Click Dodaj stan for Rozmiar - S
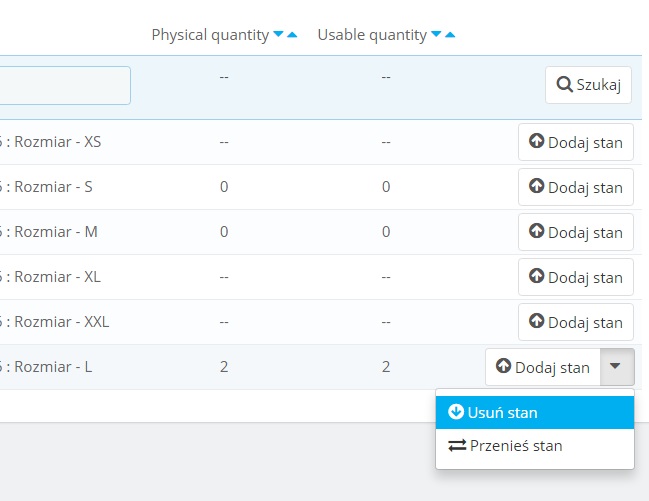Screen dimensions: 649x501 [x=575, y=187]
